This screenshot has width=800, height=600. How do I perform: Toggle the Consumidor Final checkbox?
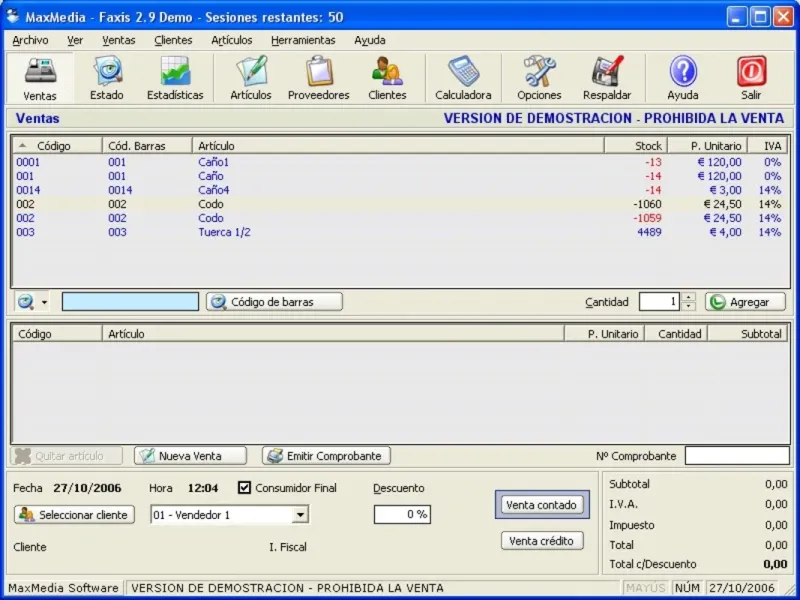[x=244, y=488]
